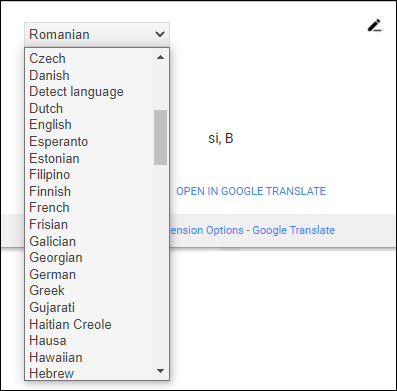Pick Hebrew at the list bottom
Image resolution: width=397 pixels, height=391 pixels.
(88, 373)
